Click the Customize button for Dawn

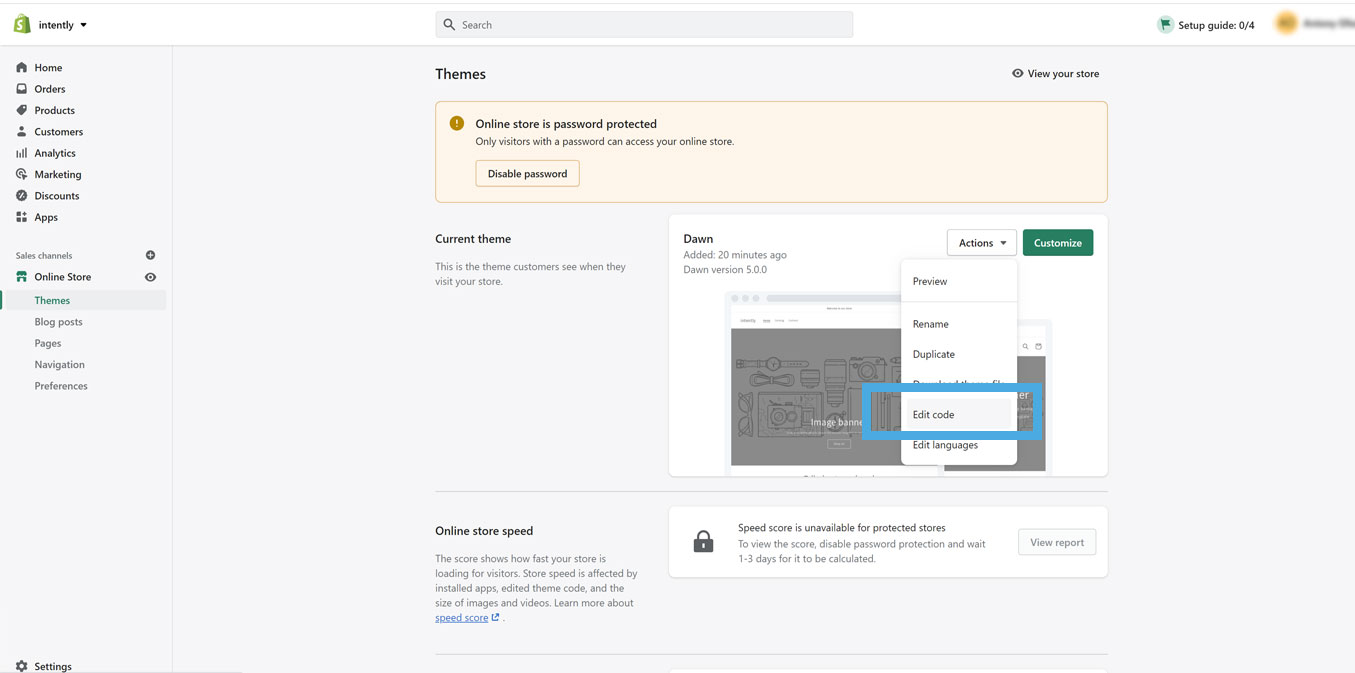click(1057, 242)
